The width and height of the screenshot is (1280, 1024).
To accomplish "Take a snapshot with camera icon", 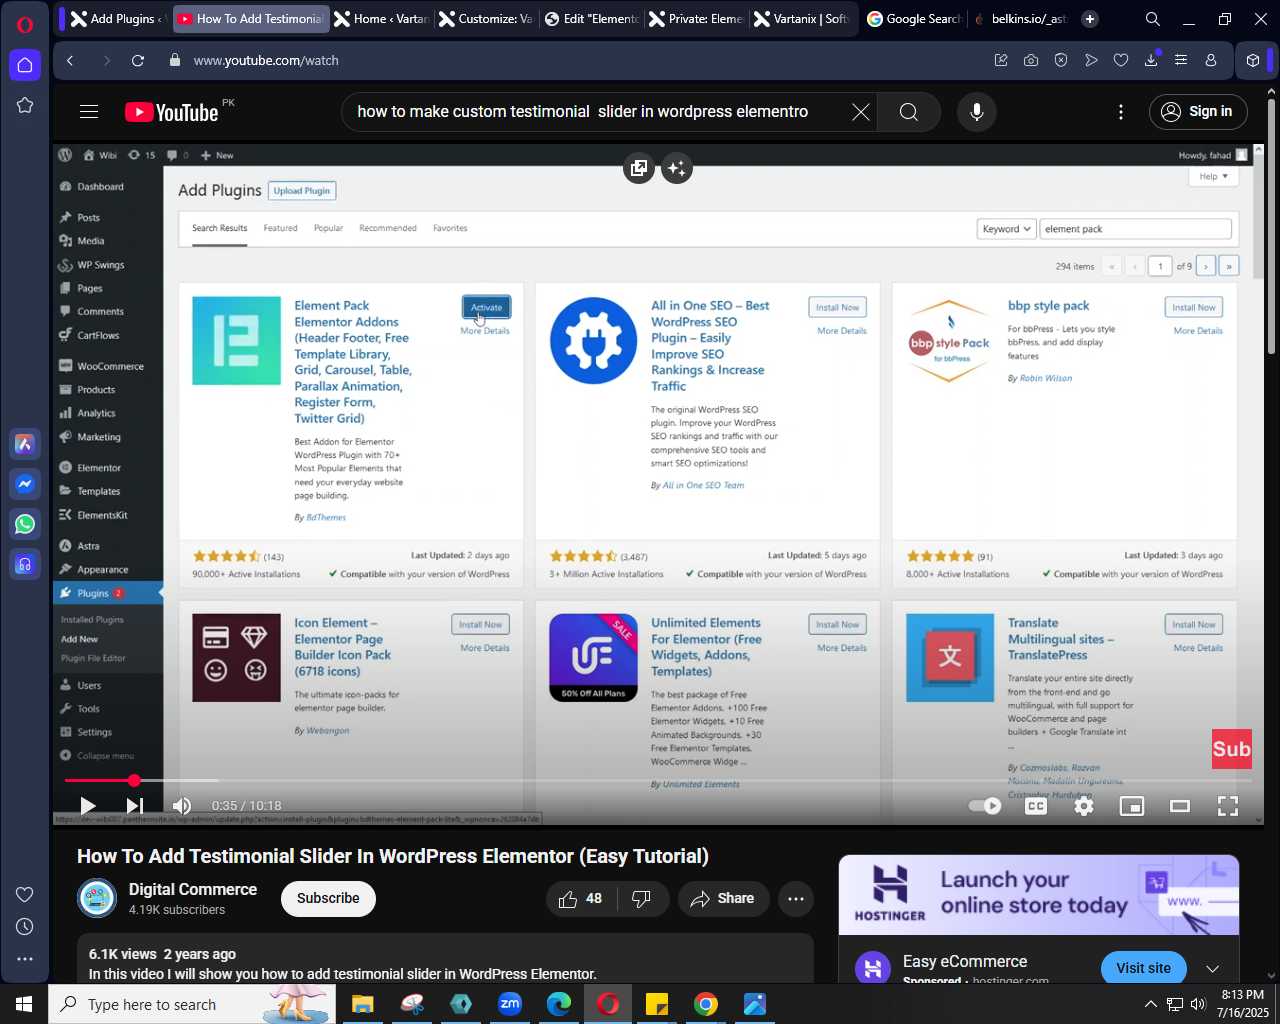I will (1031, 61).
